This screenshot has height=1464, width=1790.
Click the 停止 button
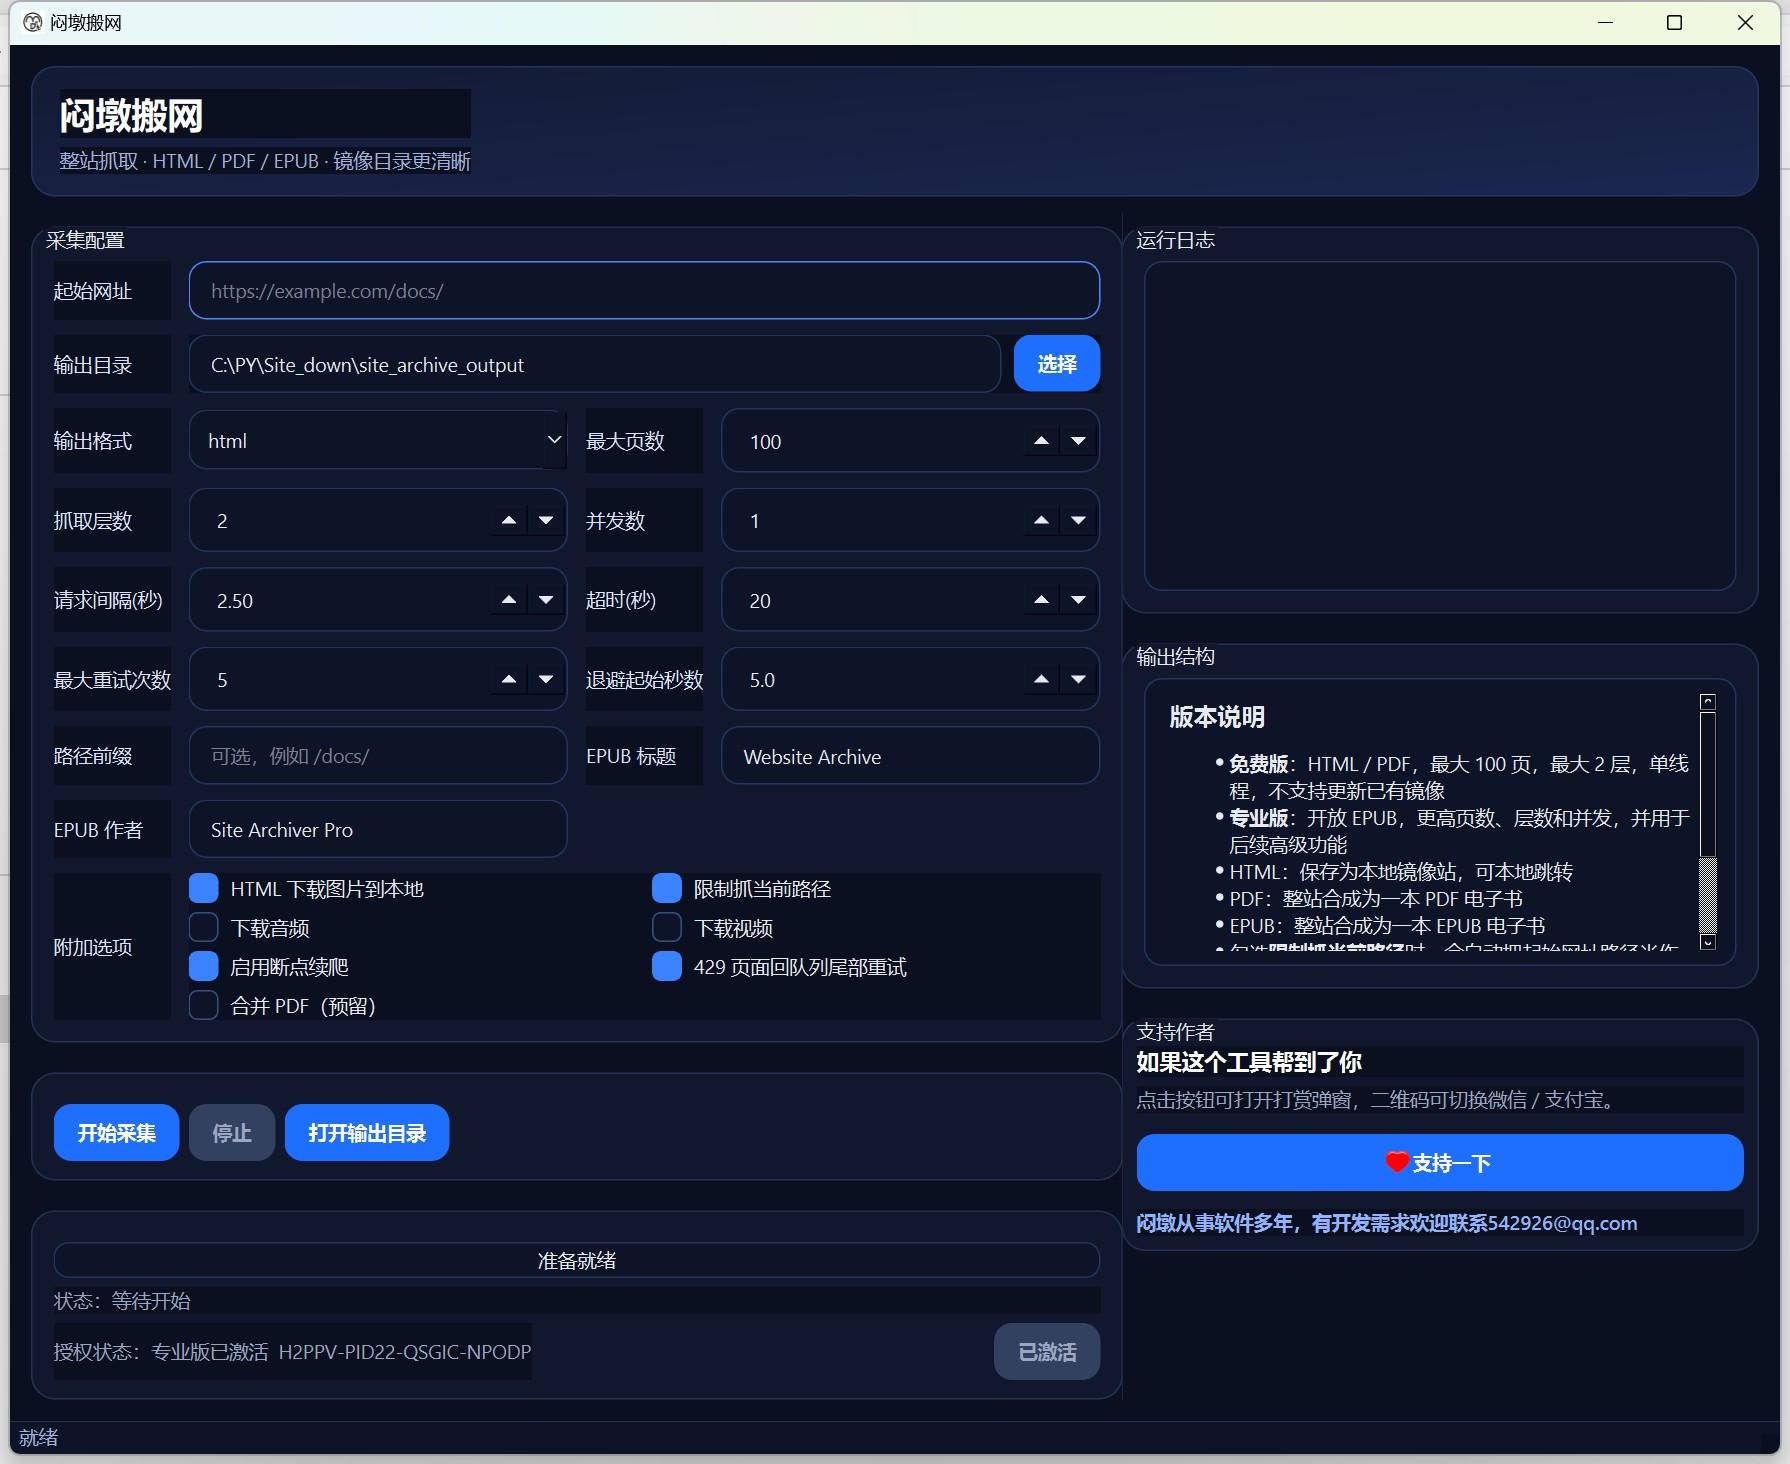pos(231,1132)
